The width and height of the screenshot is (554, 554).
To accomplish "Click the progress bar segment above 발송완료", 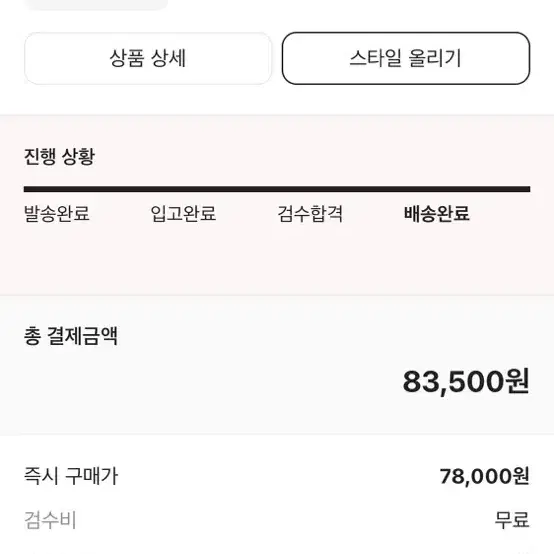I will pyautogui.click(x=87, y=189).
